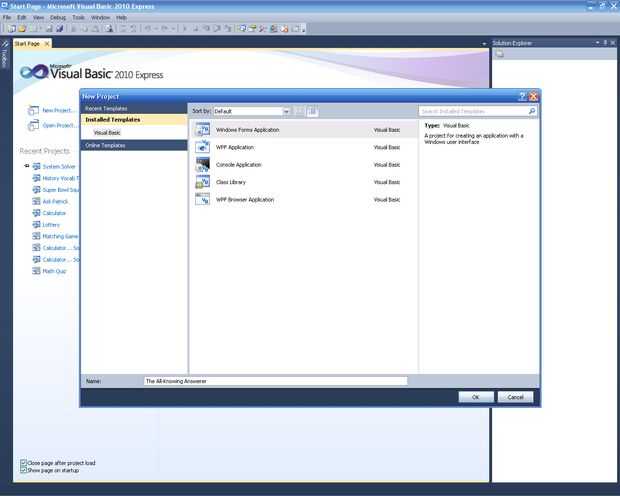This screenshot has width=620, height=496.
Task: Select the Class Library template row
Action: click(x=304, y=182)
